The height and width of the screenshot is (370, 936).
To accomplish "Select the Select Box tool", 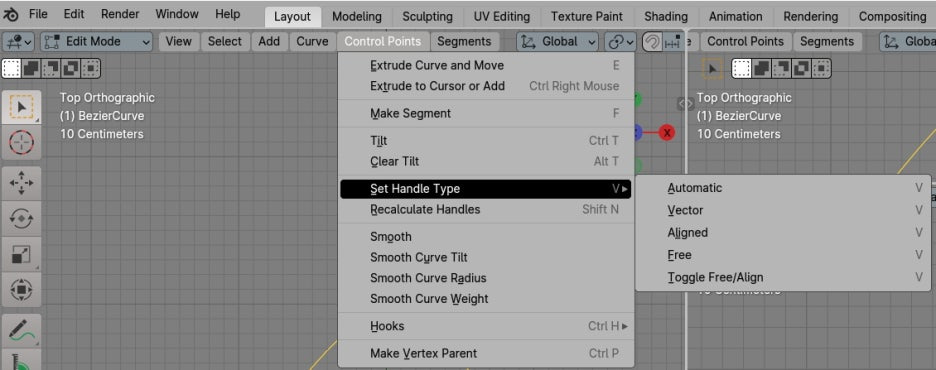I will pyautogui.click(x=21, y=107).
